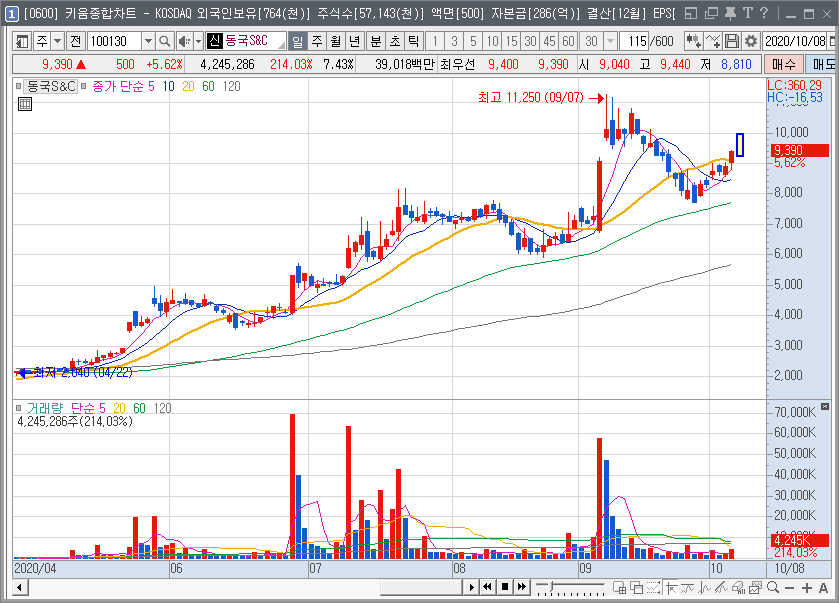Click the zoom slider handle in bottom toolbar
This screenshot has width=839, height=603.
coord(552,585)
